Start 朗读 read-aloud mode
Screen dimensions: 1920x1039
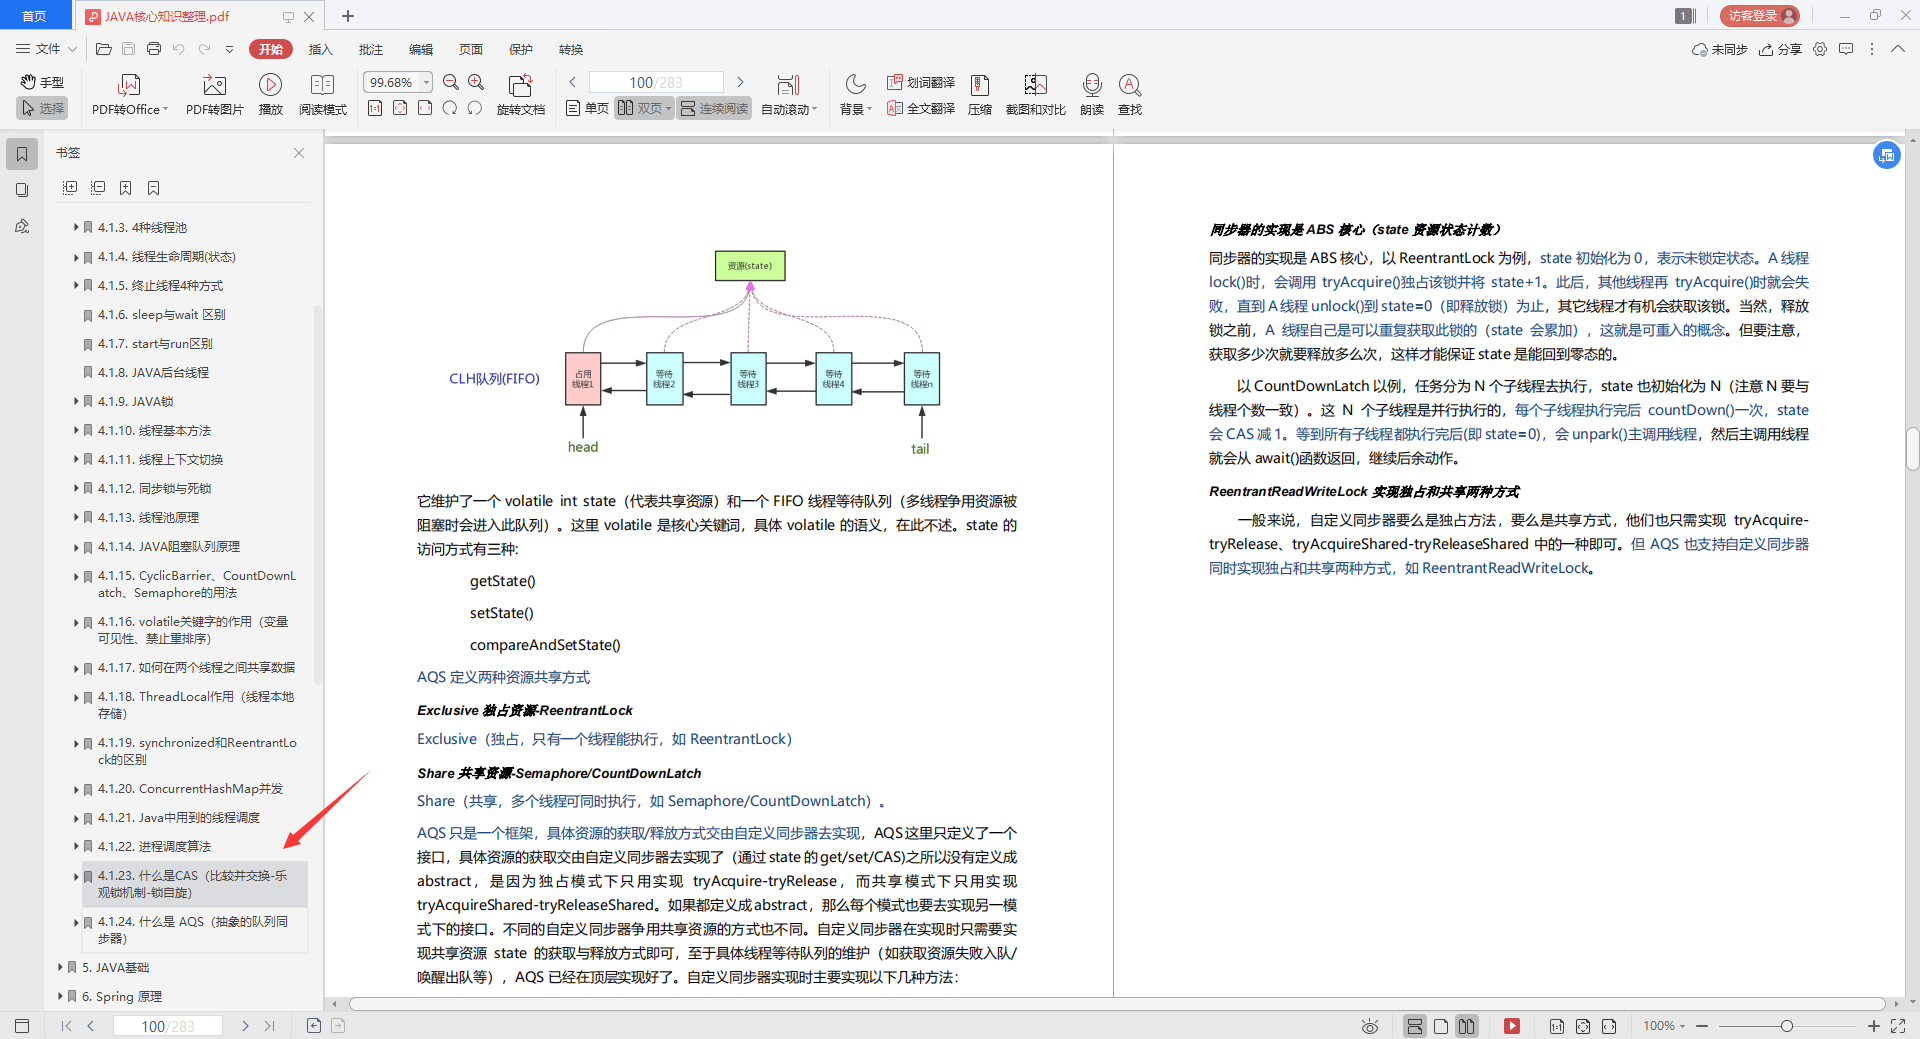pos(1091,95)
